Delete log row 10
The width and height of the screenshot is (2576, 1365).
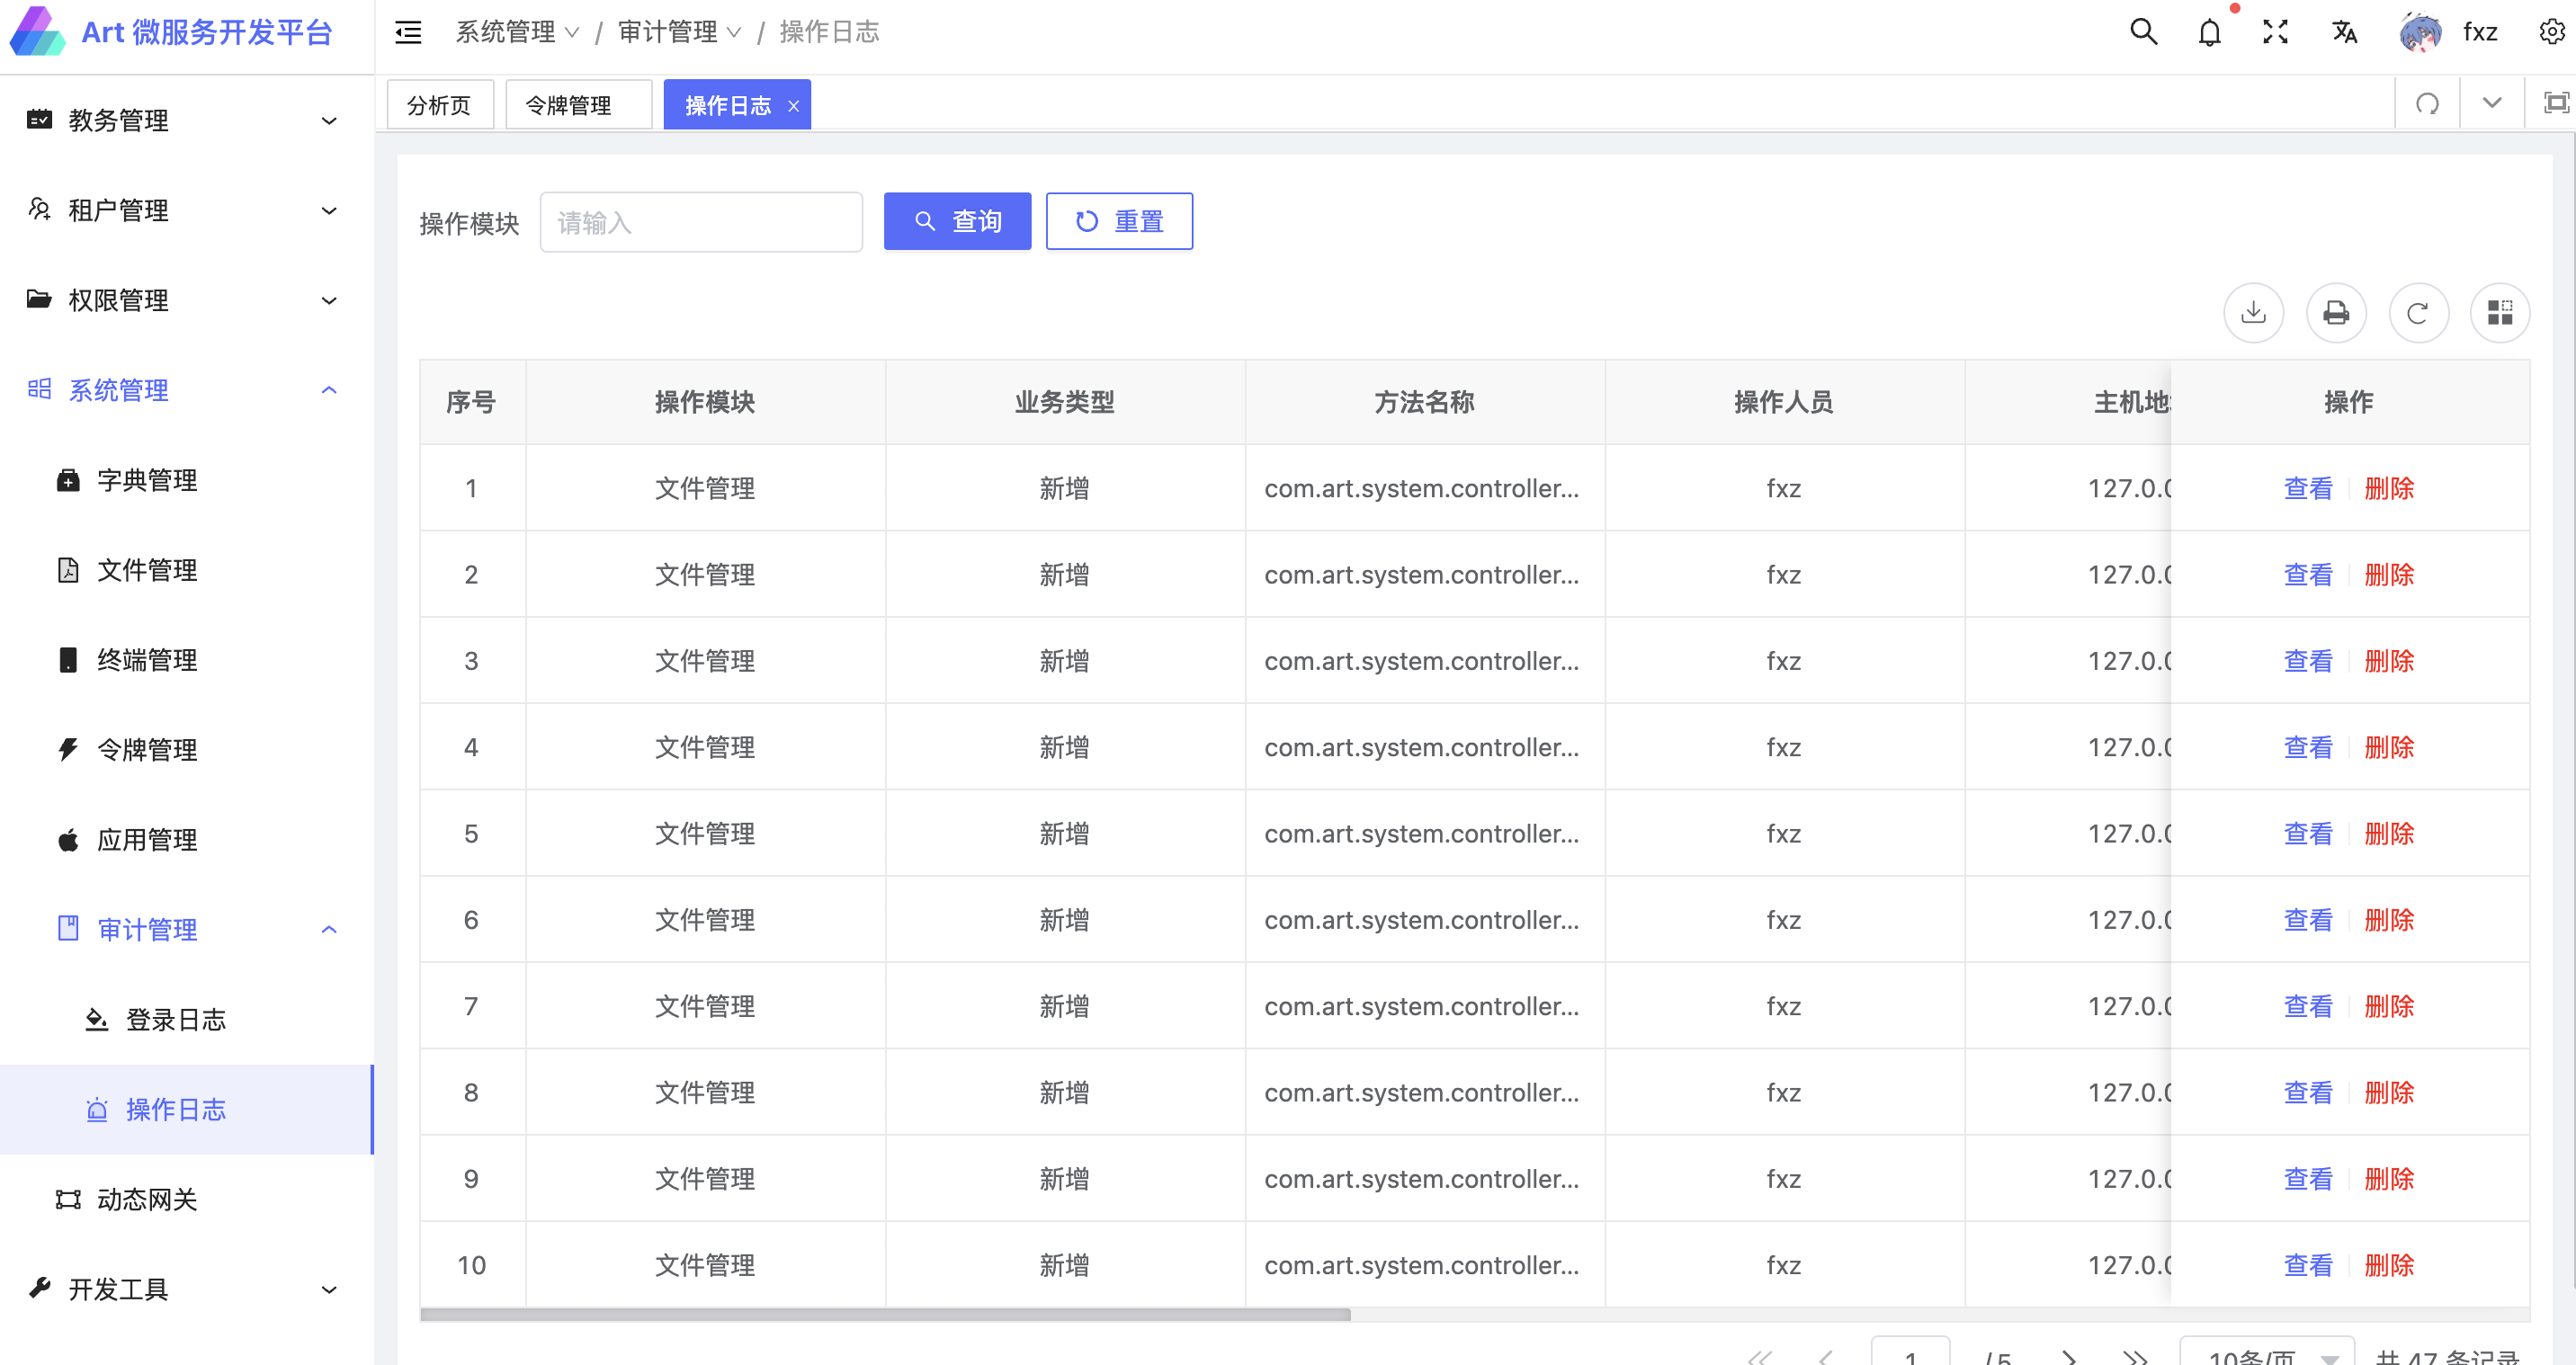pyautogui.click(x=2389, y=1266)
